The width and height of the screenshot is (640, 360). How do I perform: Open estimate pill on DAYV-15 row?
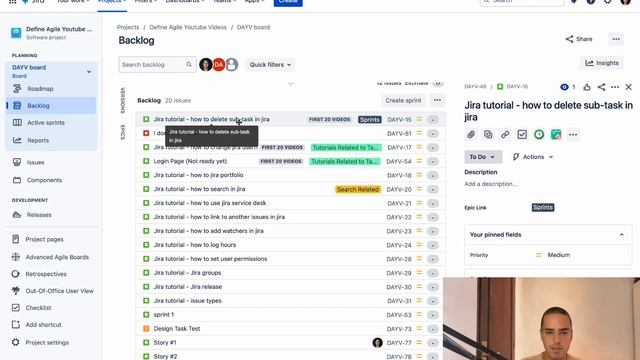(x=433, y=120)
